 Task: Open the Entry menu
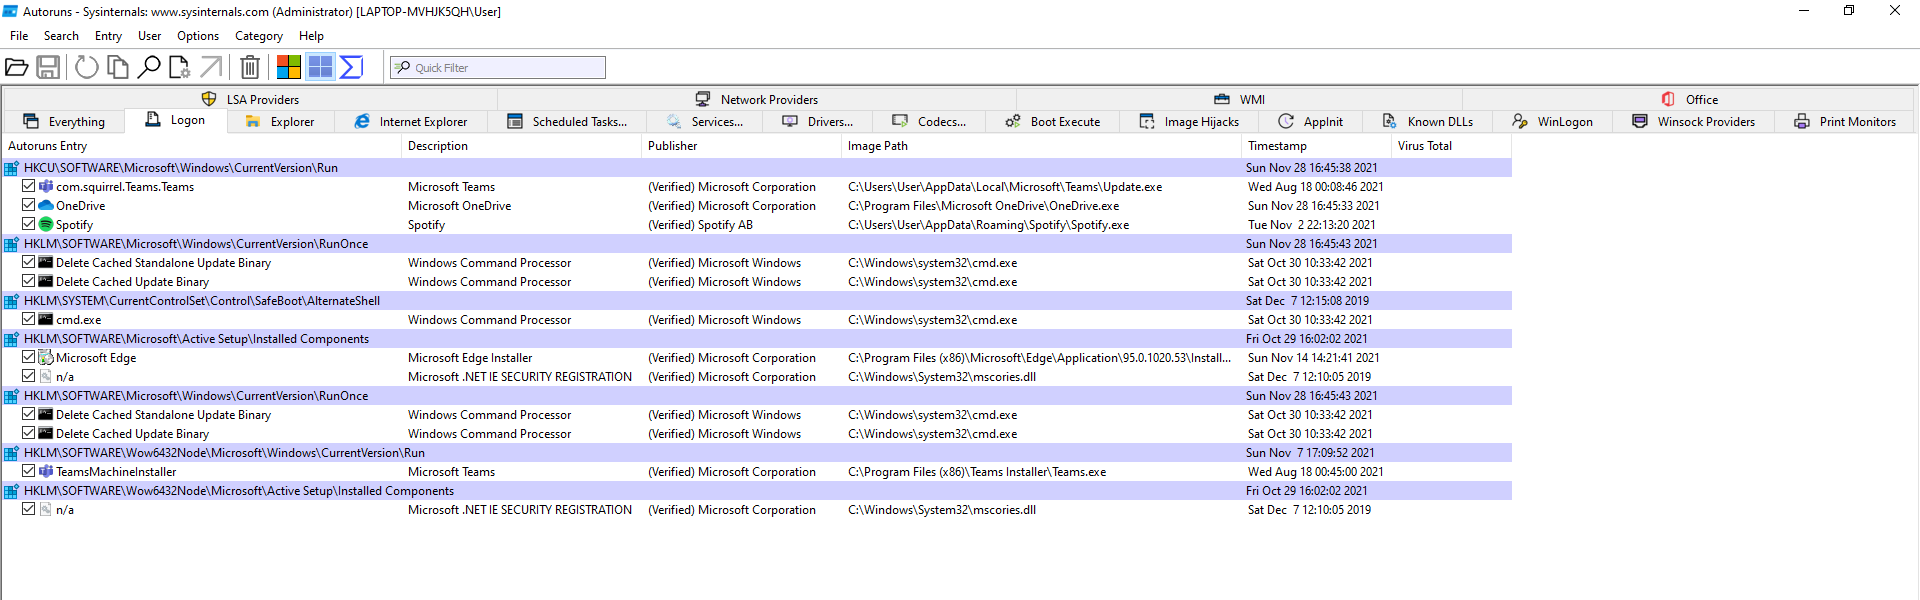tap(108, 36)
